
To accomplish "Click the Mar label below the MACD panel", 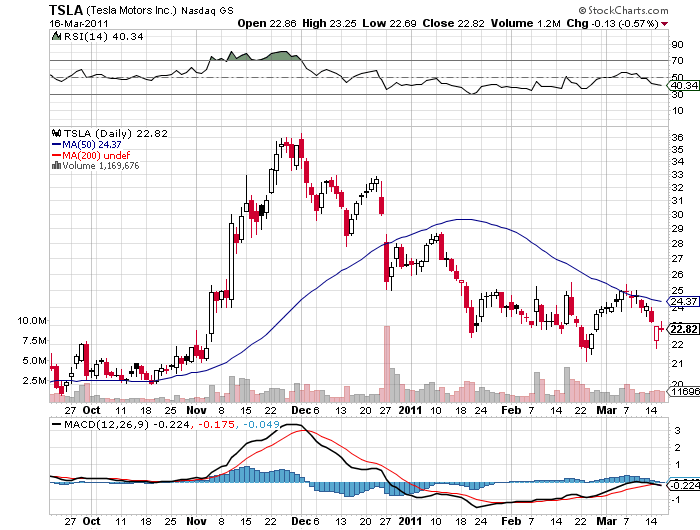I will [606, 522].
